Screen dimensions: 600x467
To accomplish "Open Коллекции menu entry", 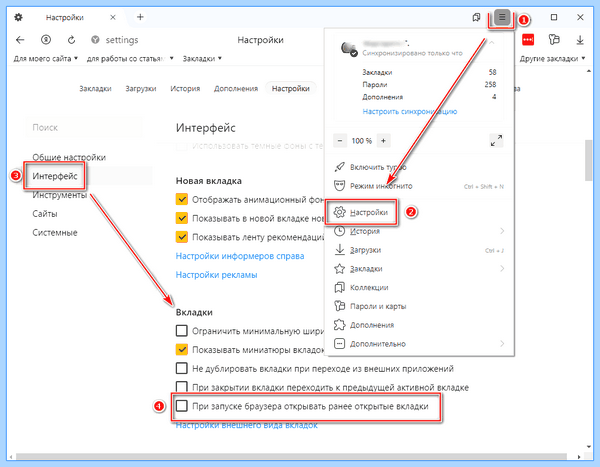I will click(x=419, y=287).
